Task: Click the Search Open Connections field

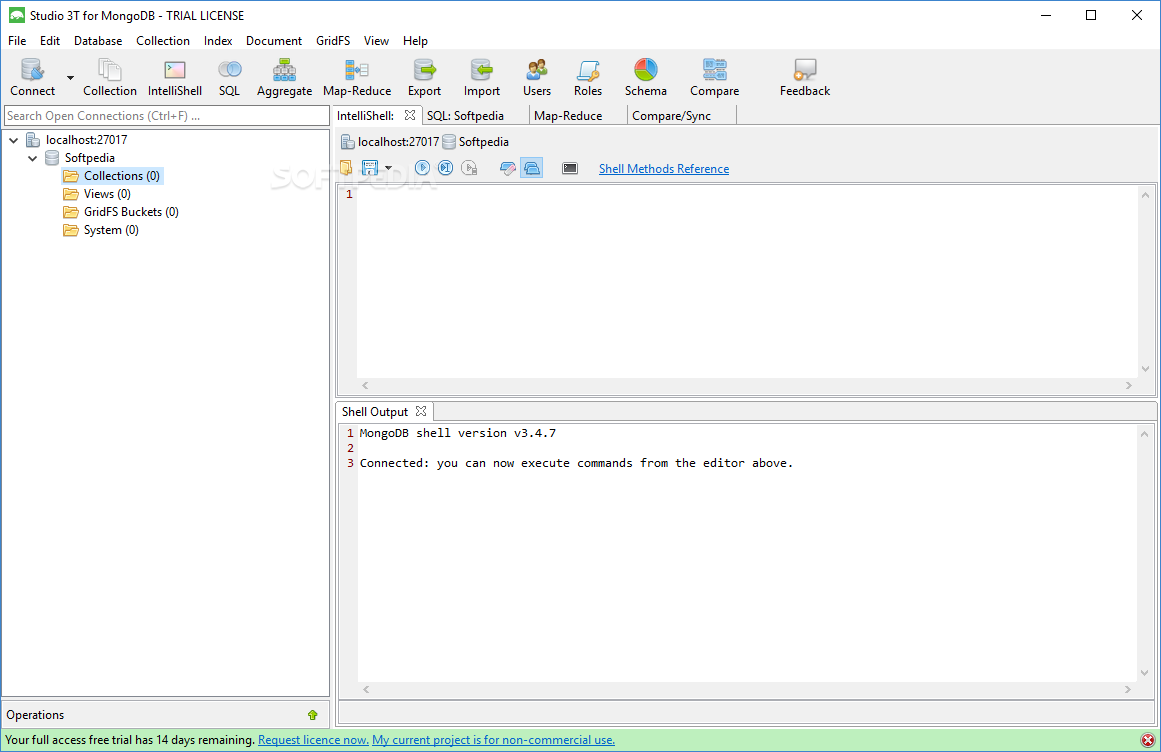Action: (x=165, y=115)
